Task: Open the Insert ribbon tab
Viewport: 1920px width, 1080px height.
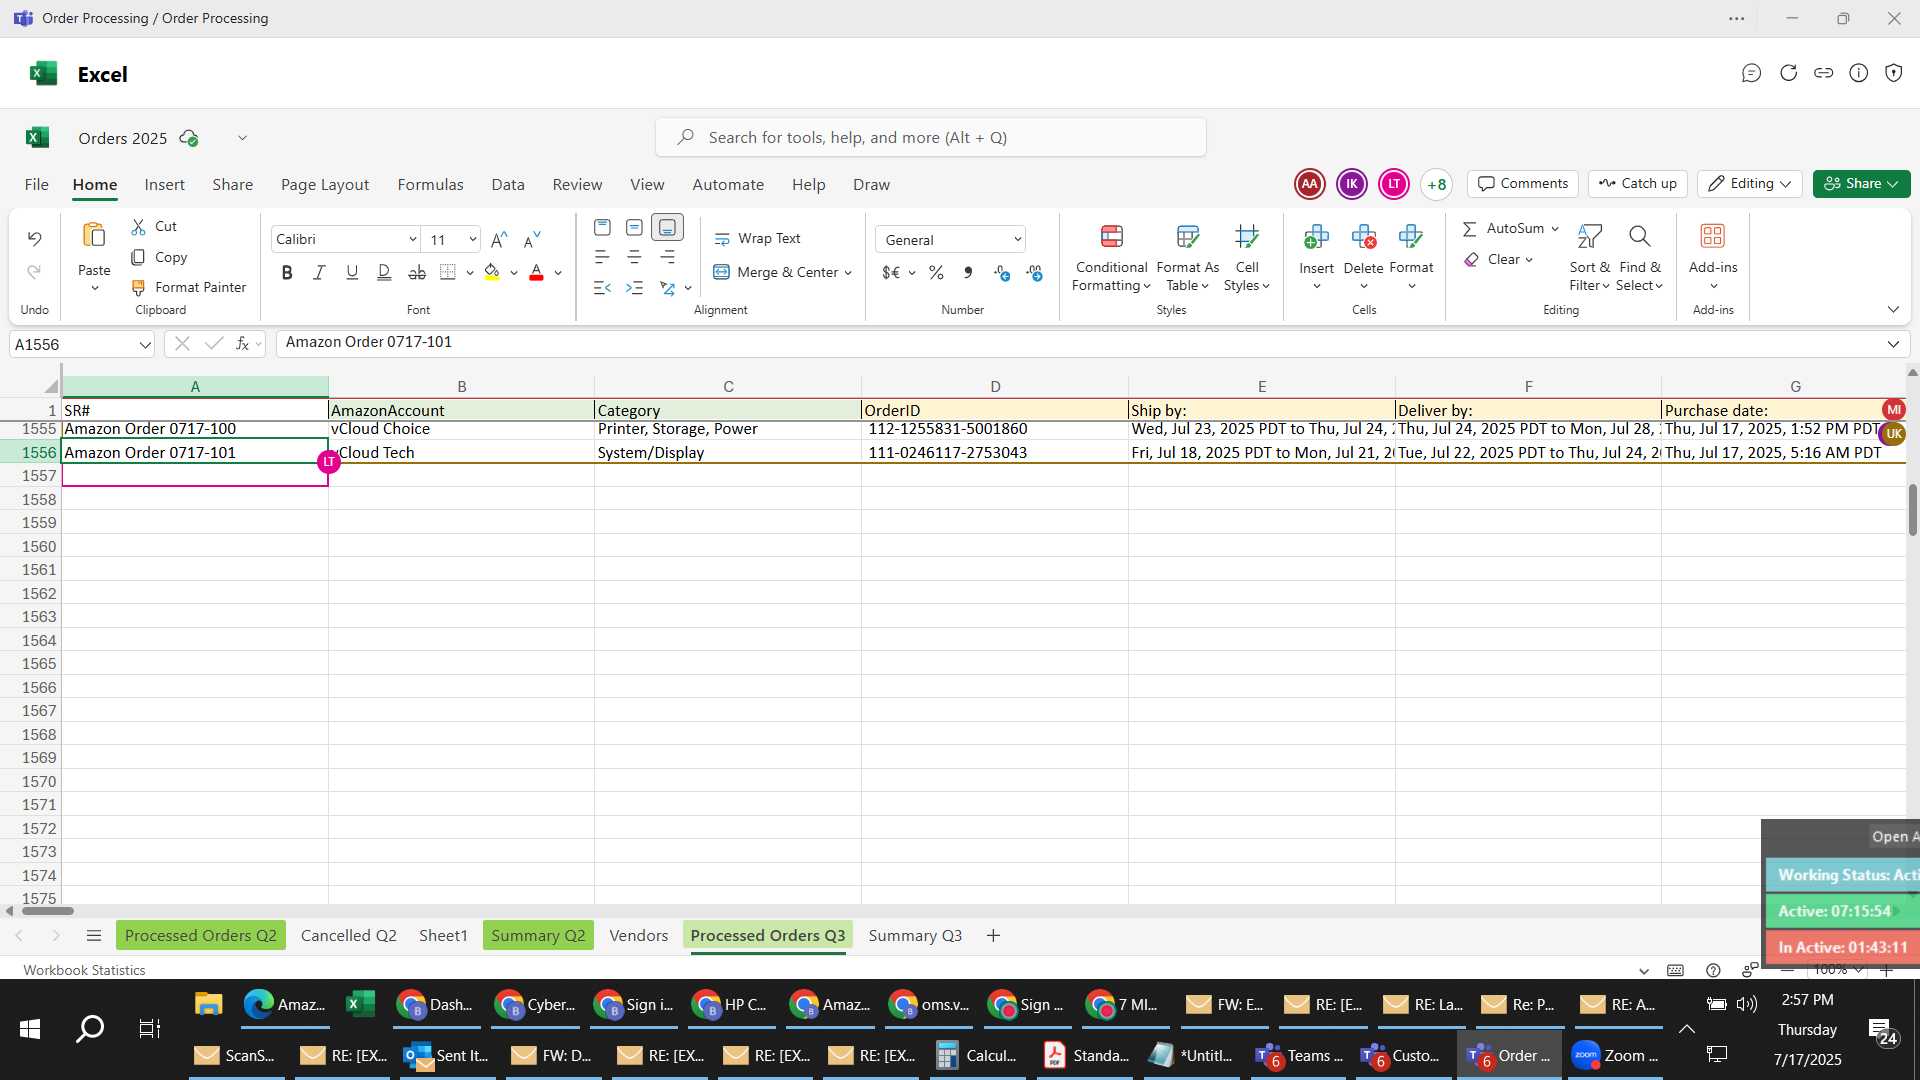Action: click(164, 184)
